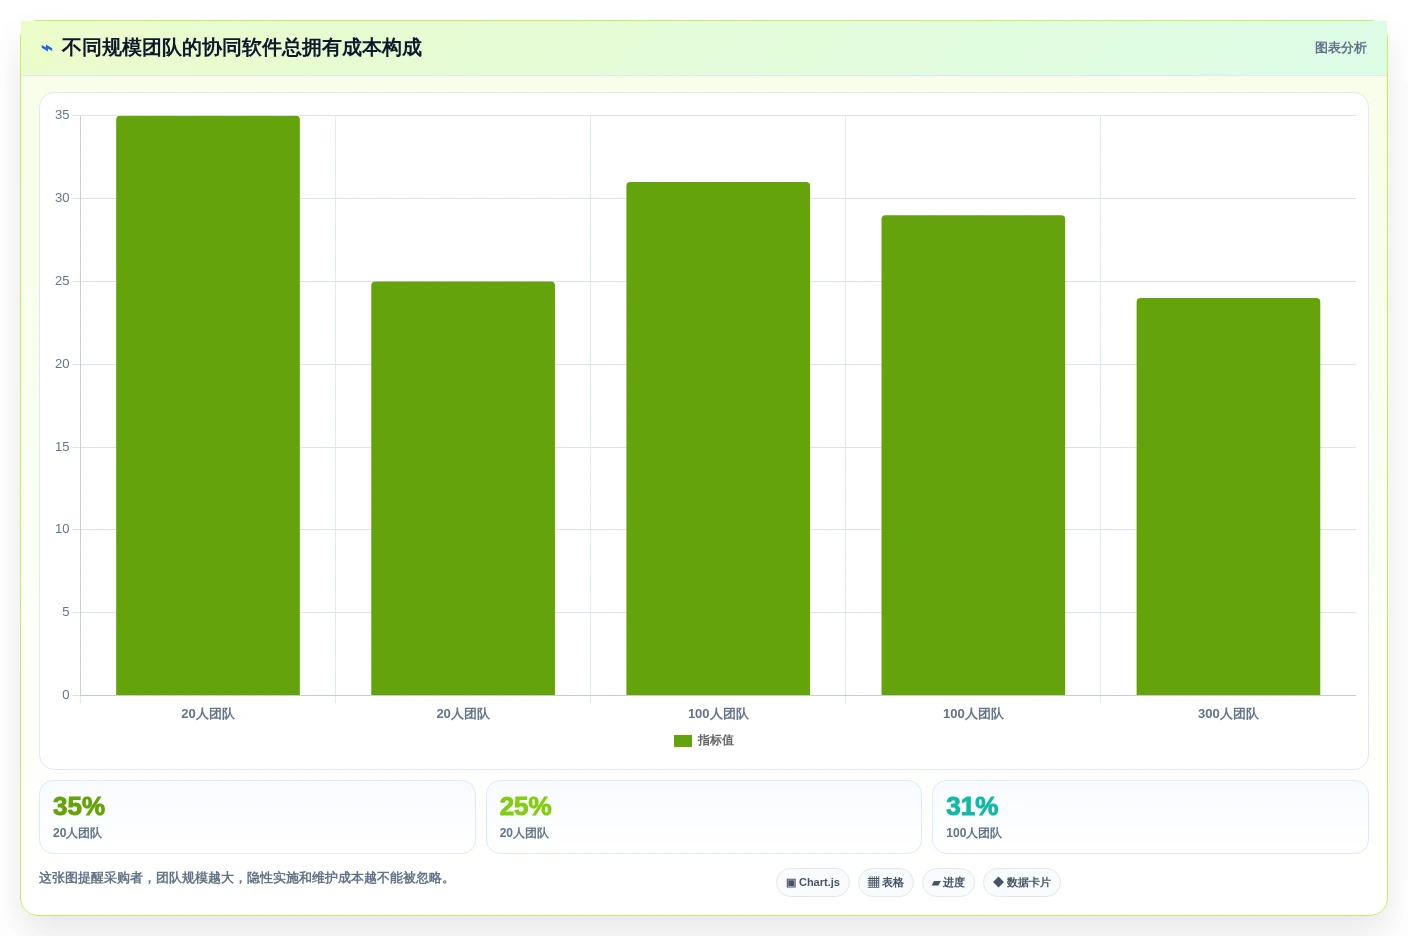Screen dimensions: 1408x936
Task: Open the 25% 20人团队 stat card
Action: point(704,817)
